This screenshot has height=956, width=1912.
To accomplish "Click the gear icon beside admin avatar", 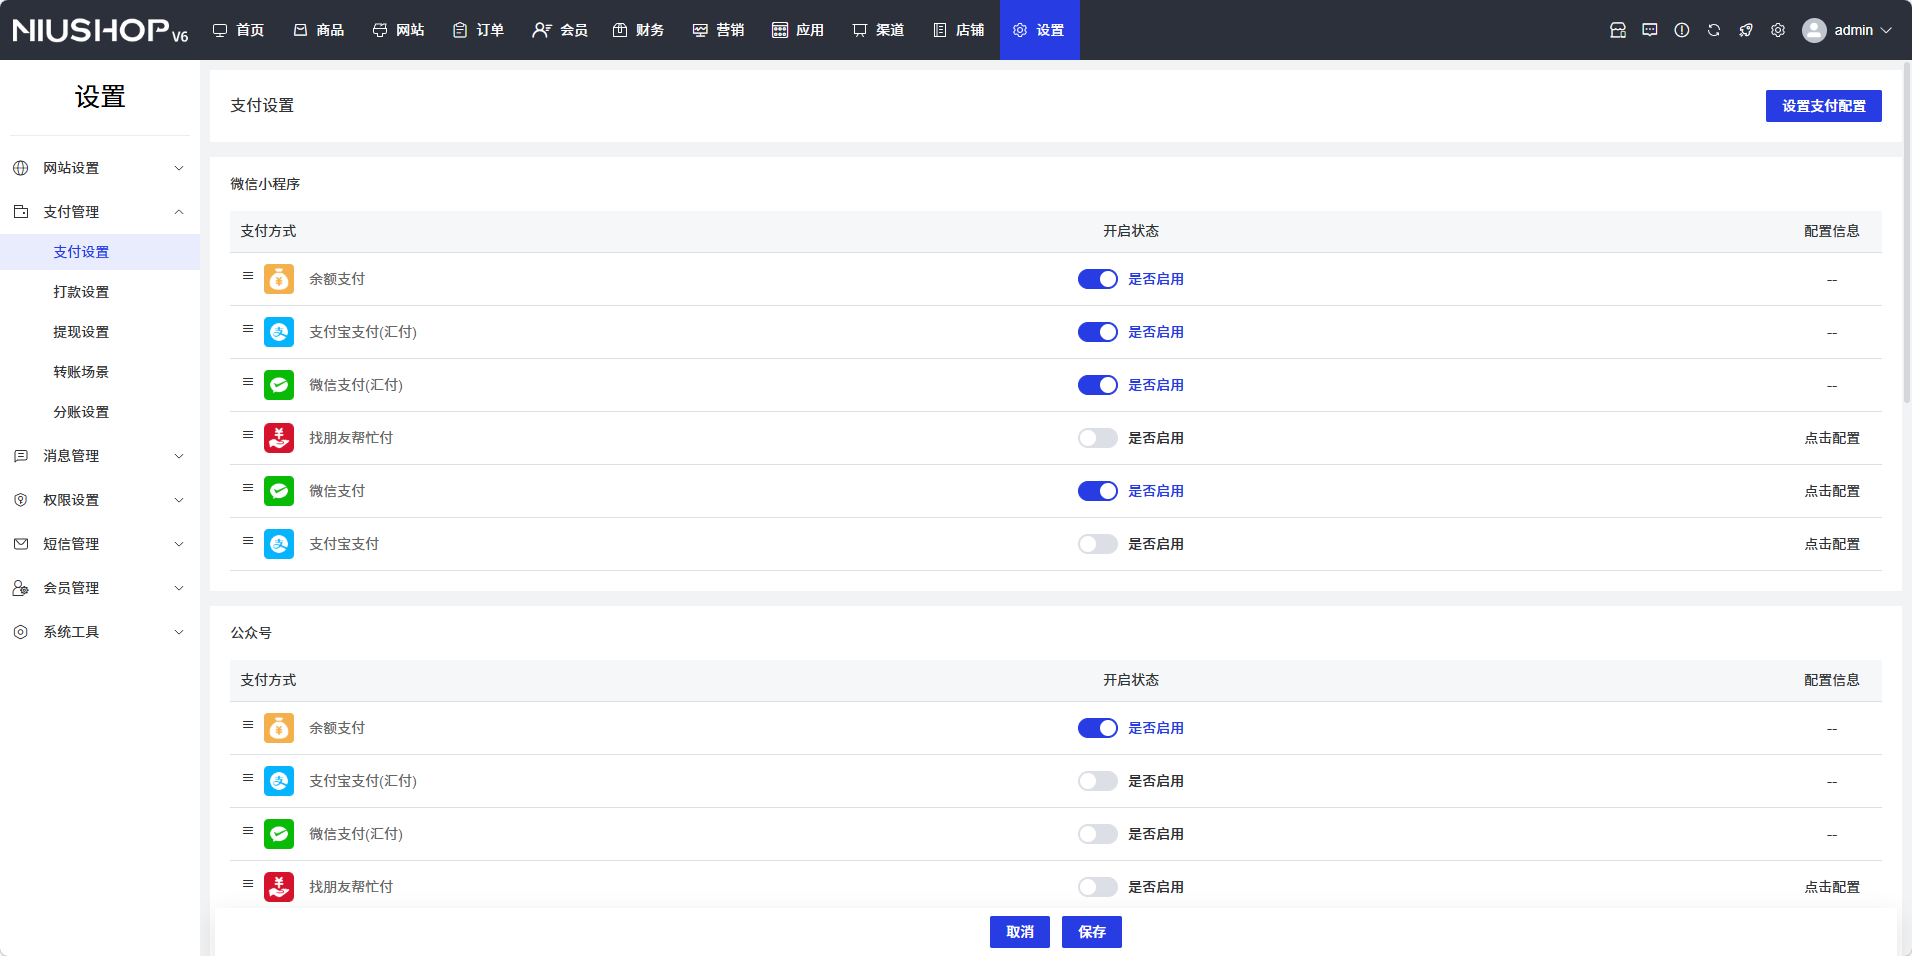I will (x=1778, y=30).
